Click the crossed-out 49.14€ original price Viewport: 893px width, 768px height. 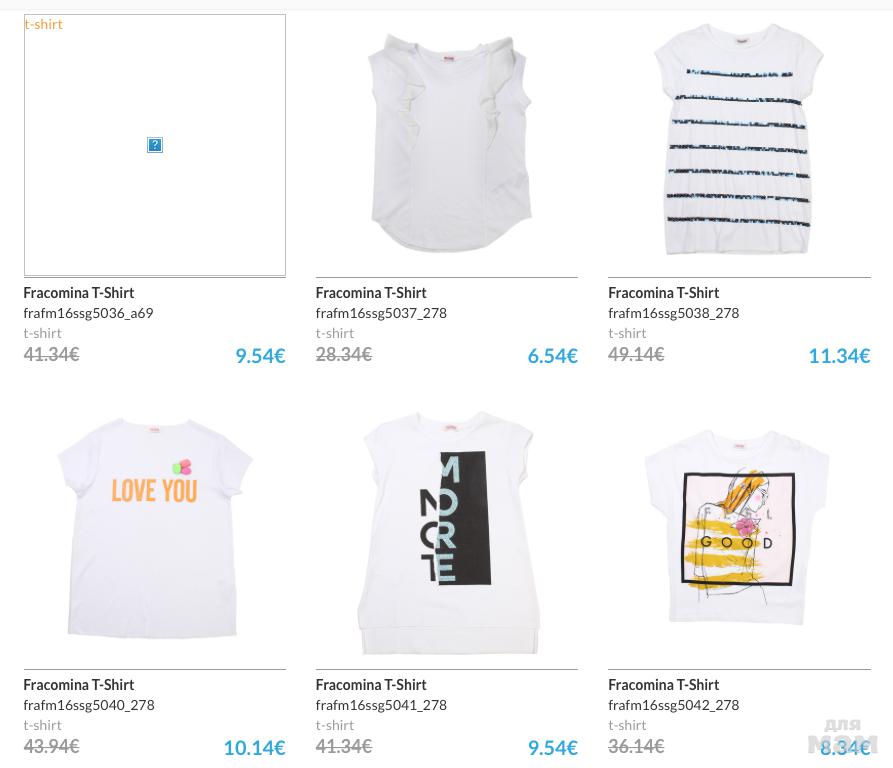(x=636, y=354)
